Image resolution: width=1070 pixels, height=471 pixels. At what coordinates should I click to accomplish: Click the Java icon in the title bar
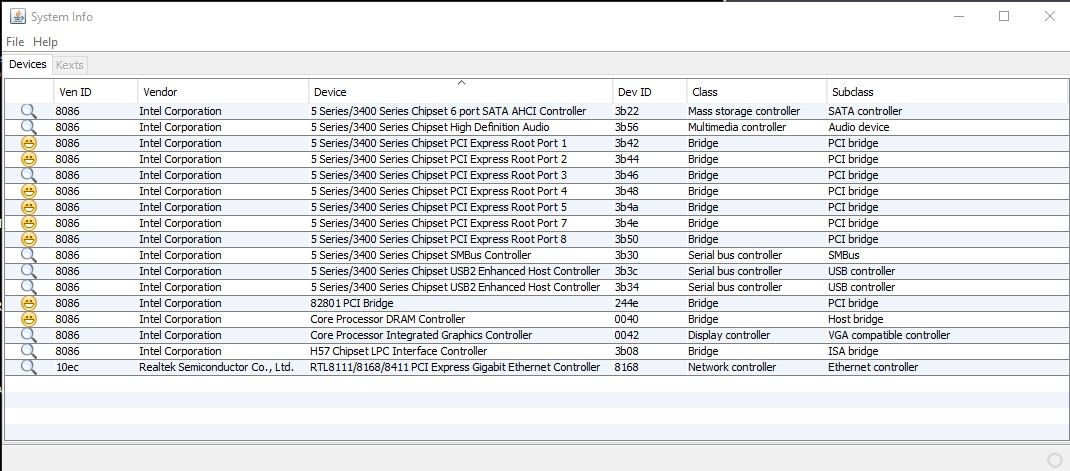click(18, 16)
